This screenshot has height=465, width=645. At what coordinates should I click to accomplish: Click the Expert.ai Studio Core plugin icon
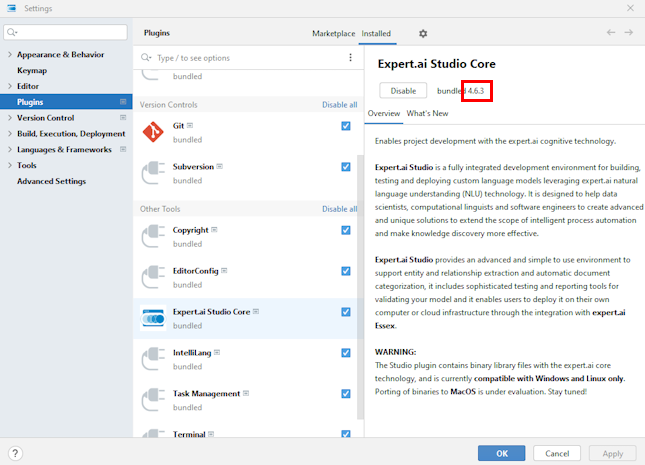[x=153, y=318]
